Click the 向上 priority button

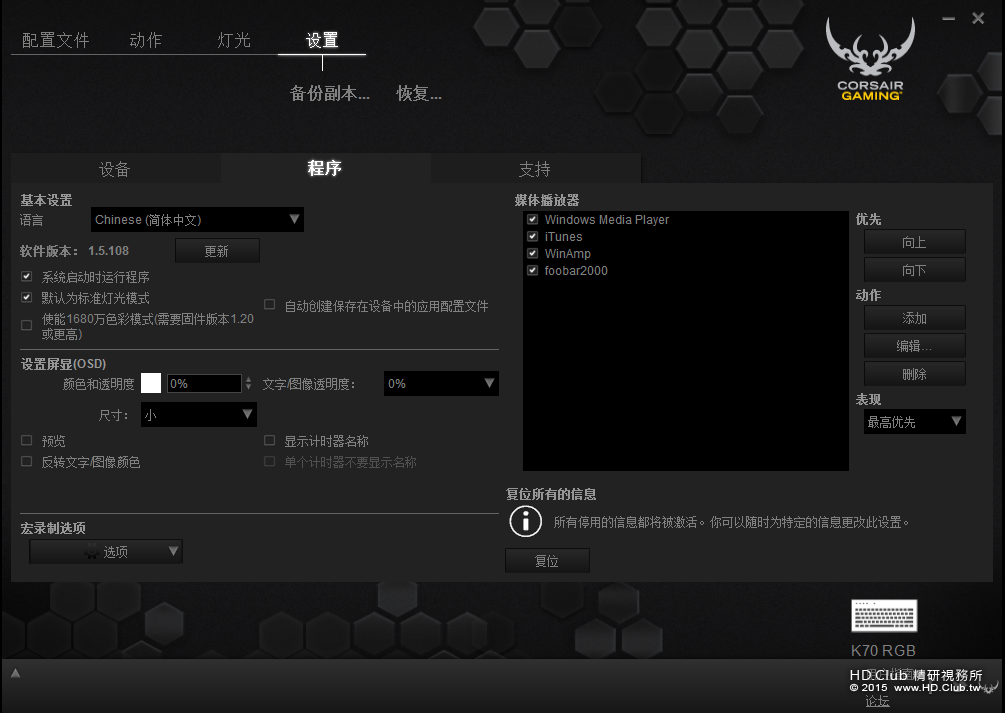915,242
